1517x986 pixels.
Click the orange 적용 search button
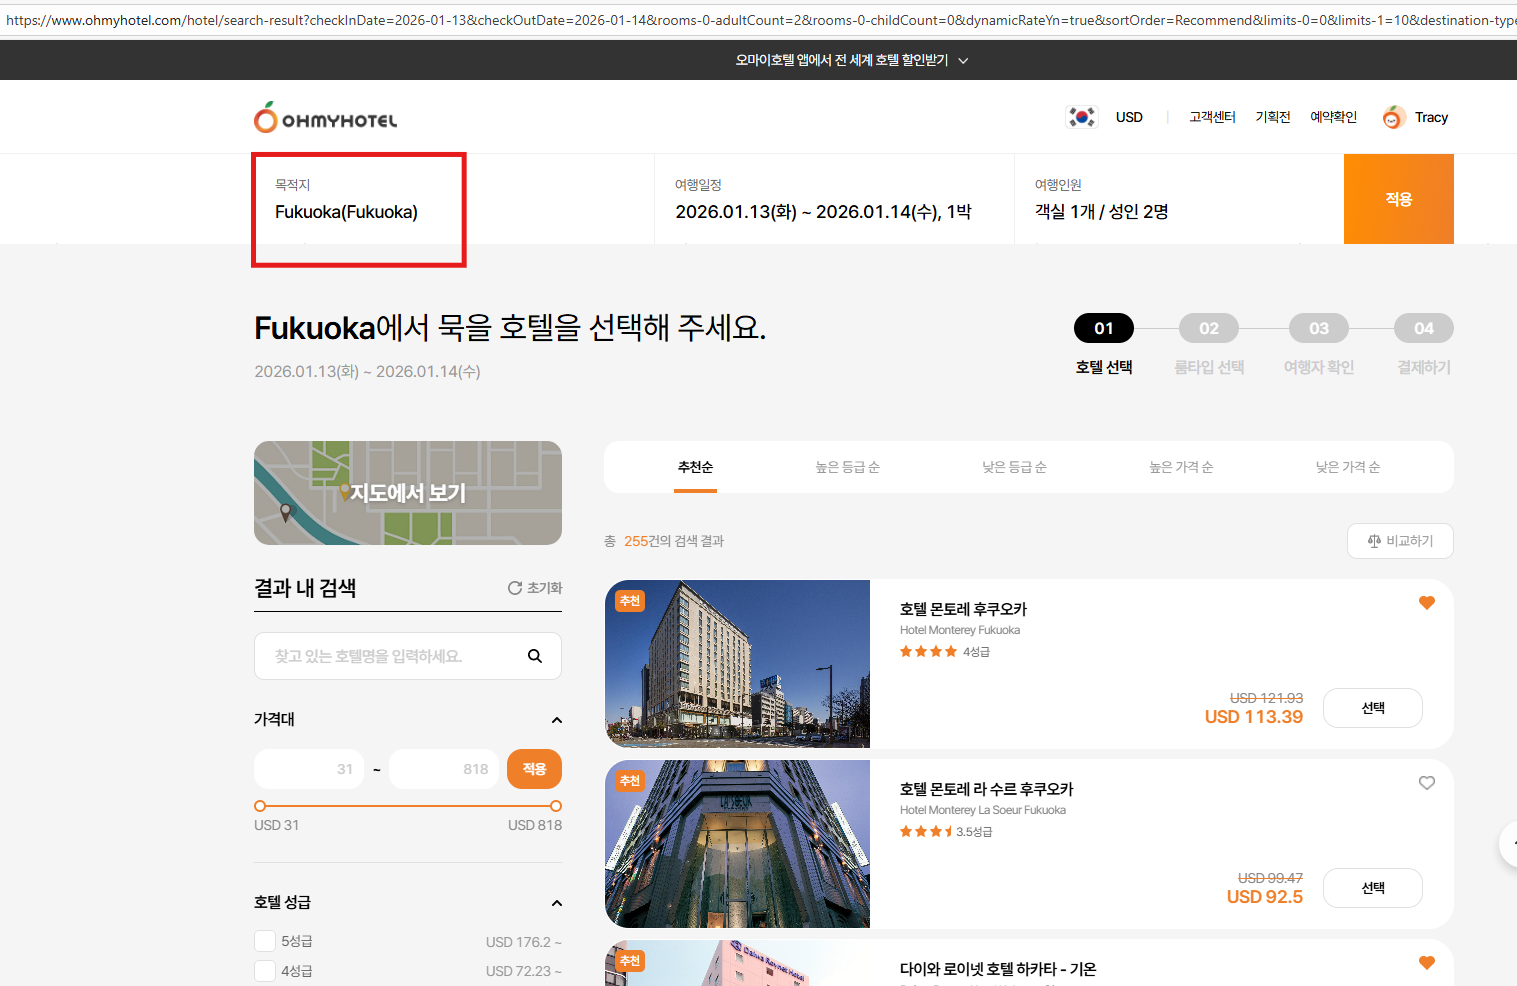point(1399,199)
